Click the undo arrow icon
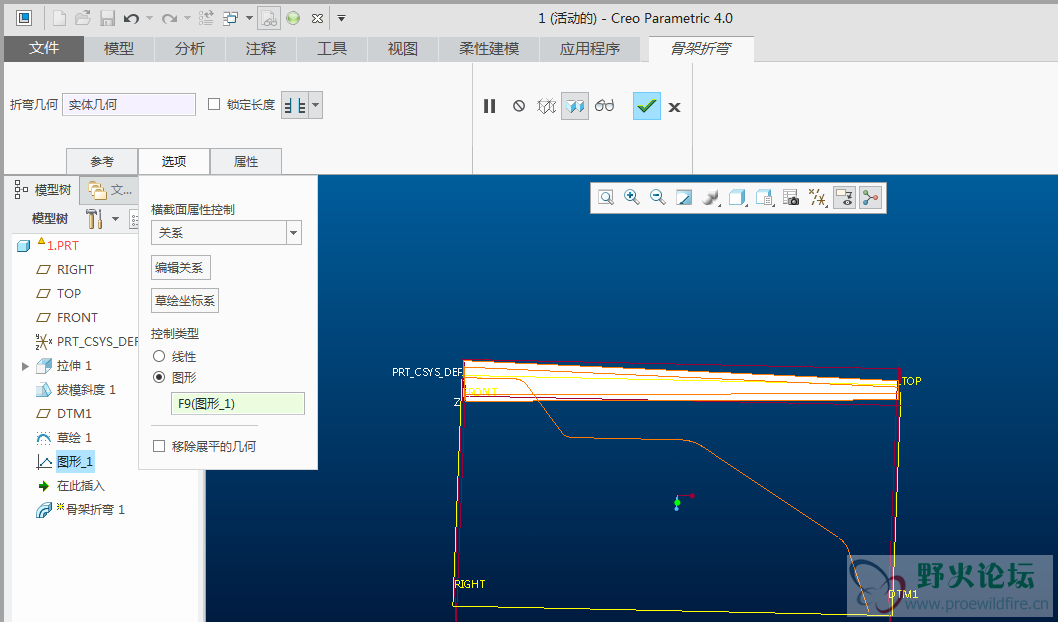 point(131,18)
